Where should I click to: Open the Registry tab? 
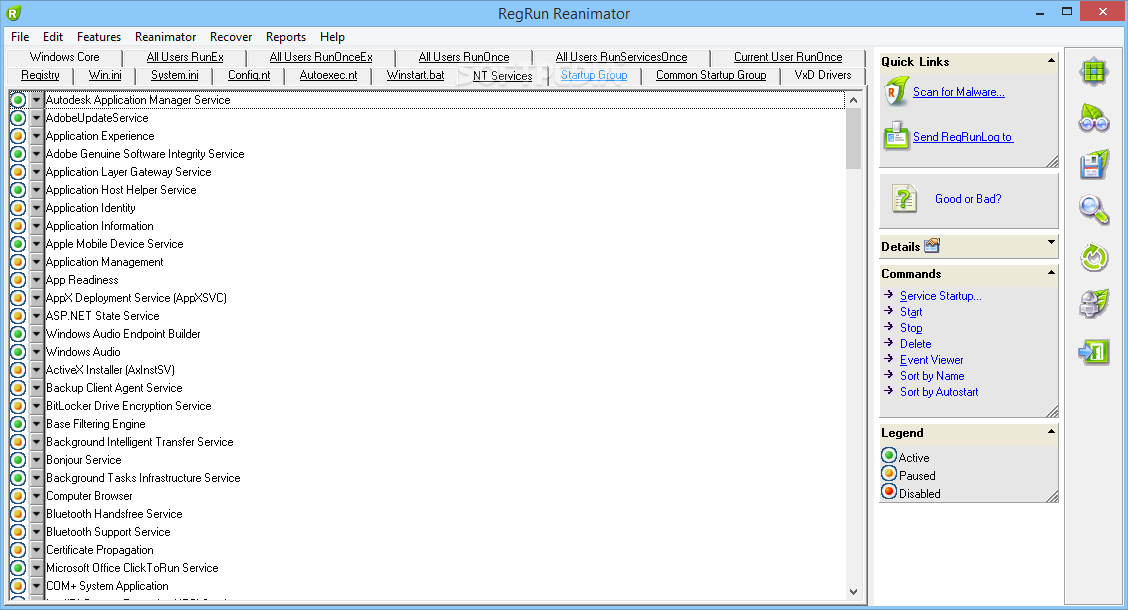click(40, 75)
